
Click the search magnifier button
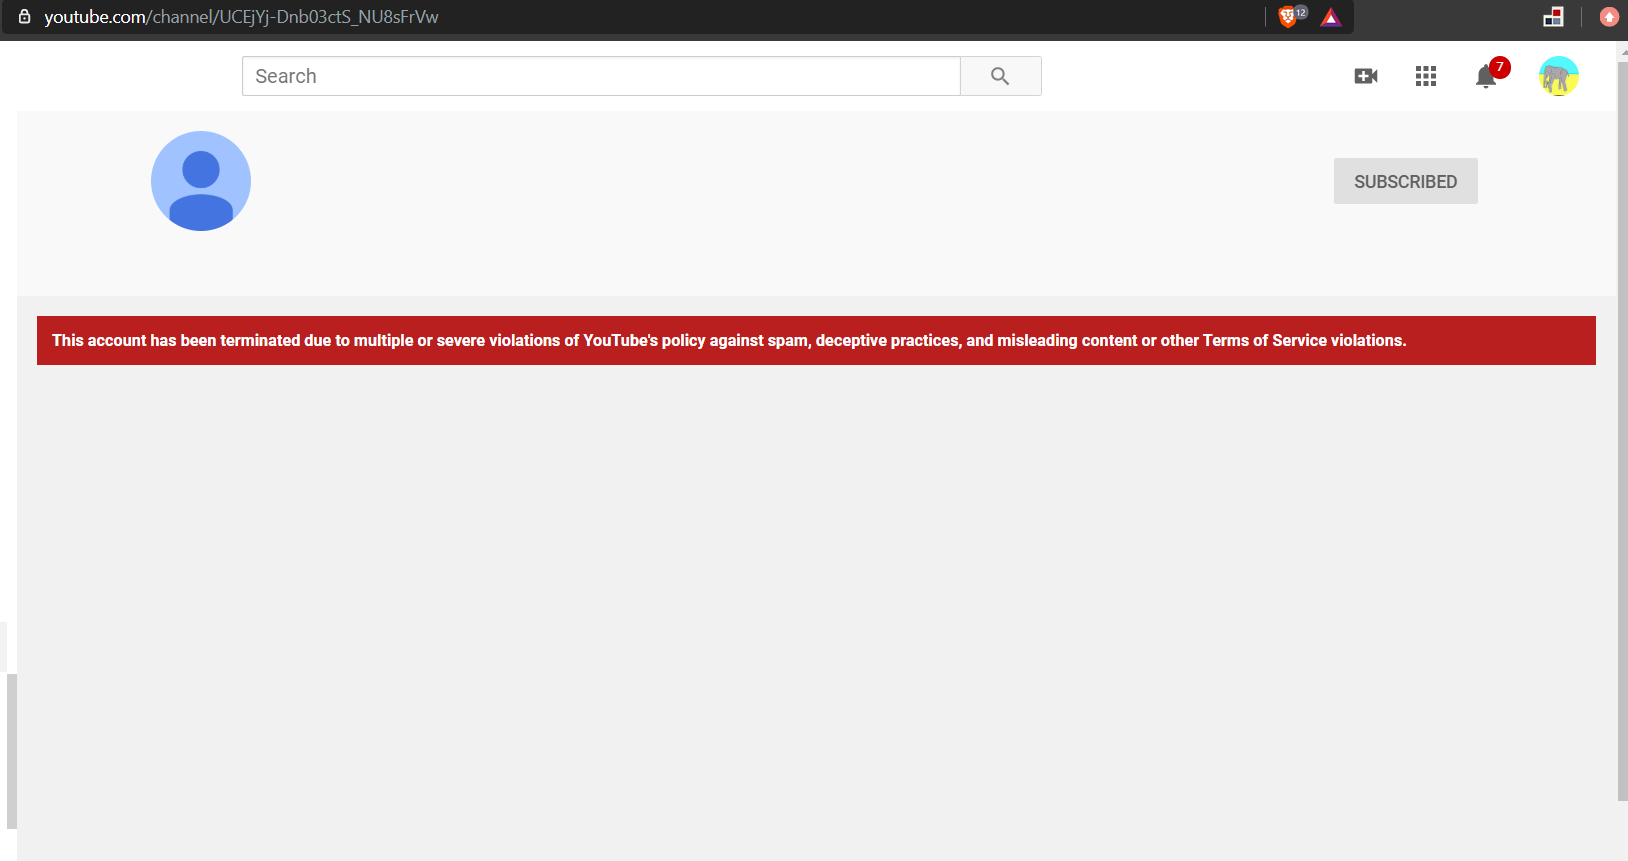tap(1000, 76)
